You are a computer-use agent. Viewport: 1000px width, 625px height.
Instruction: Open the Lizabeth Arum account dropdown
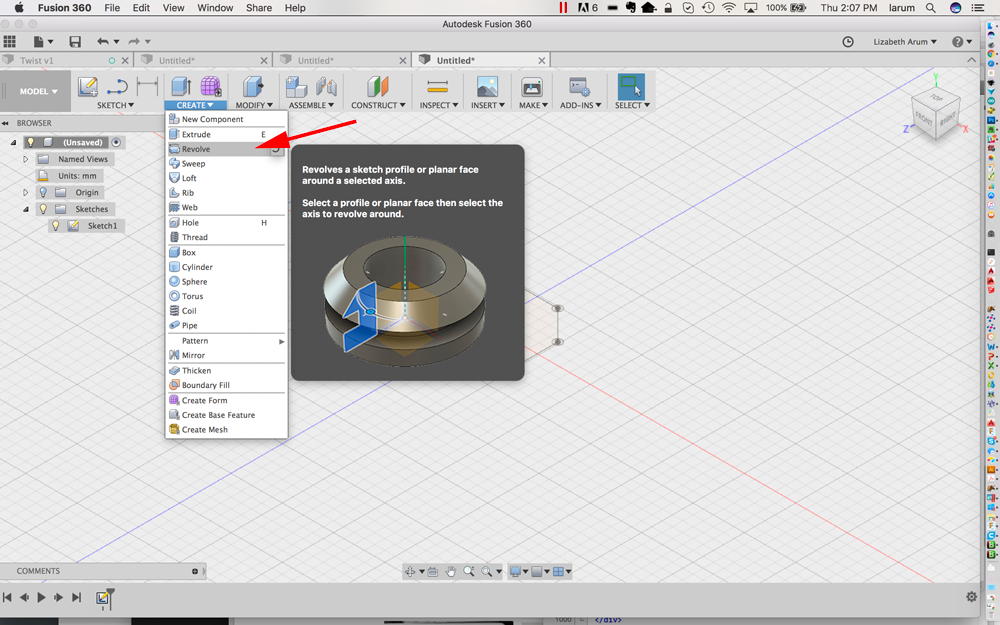[x=904, y=41]
